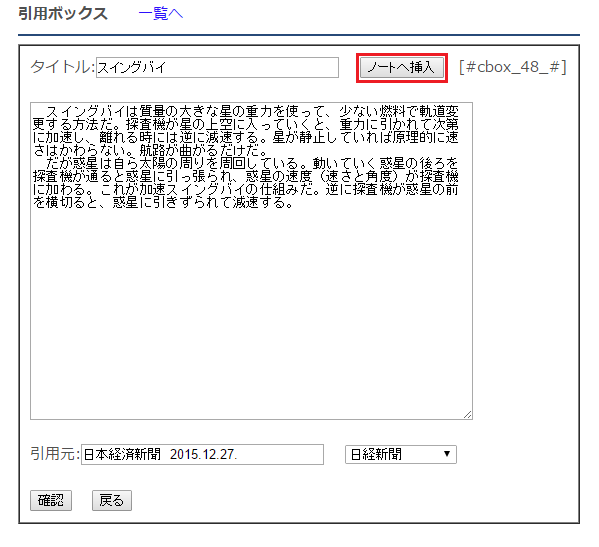Place cursor in first paragraph starting スイングバイは
This screenshot has height=547, width=599.
(x=246, y=131)
